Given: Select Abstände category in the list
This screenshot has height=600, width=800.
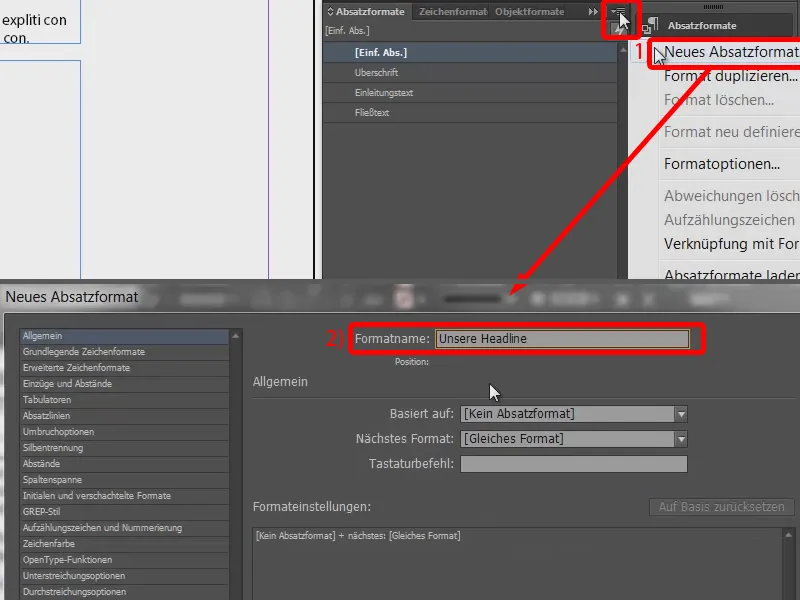Looking at the screenshot, I should click(x=124, y=464).
